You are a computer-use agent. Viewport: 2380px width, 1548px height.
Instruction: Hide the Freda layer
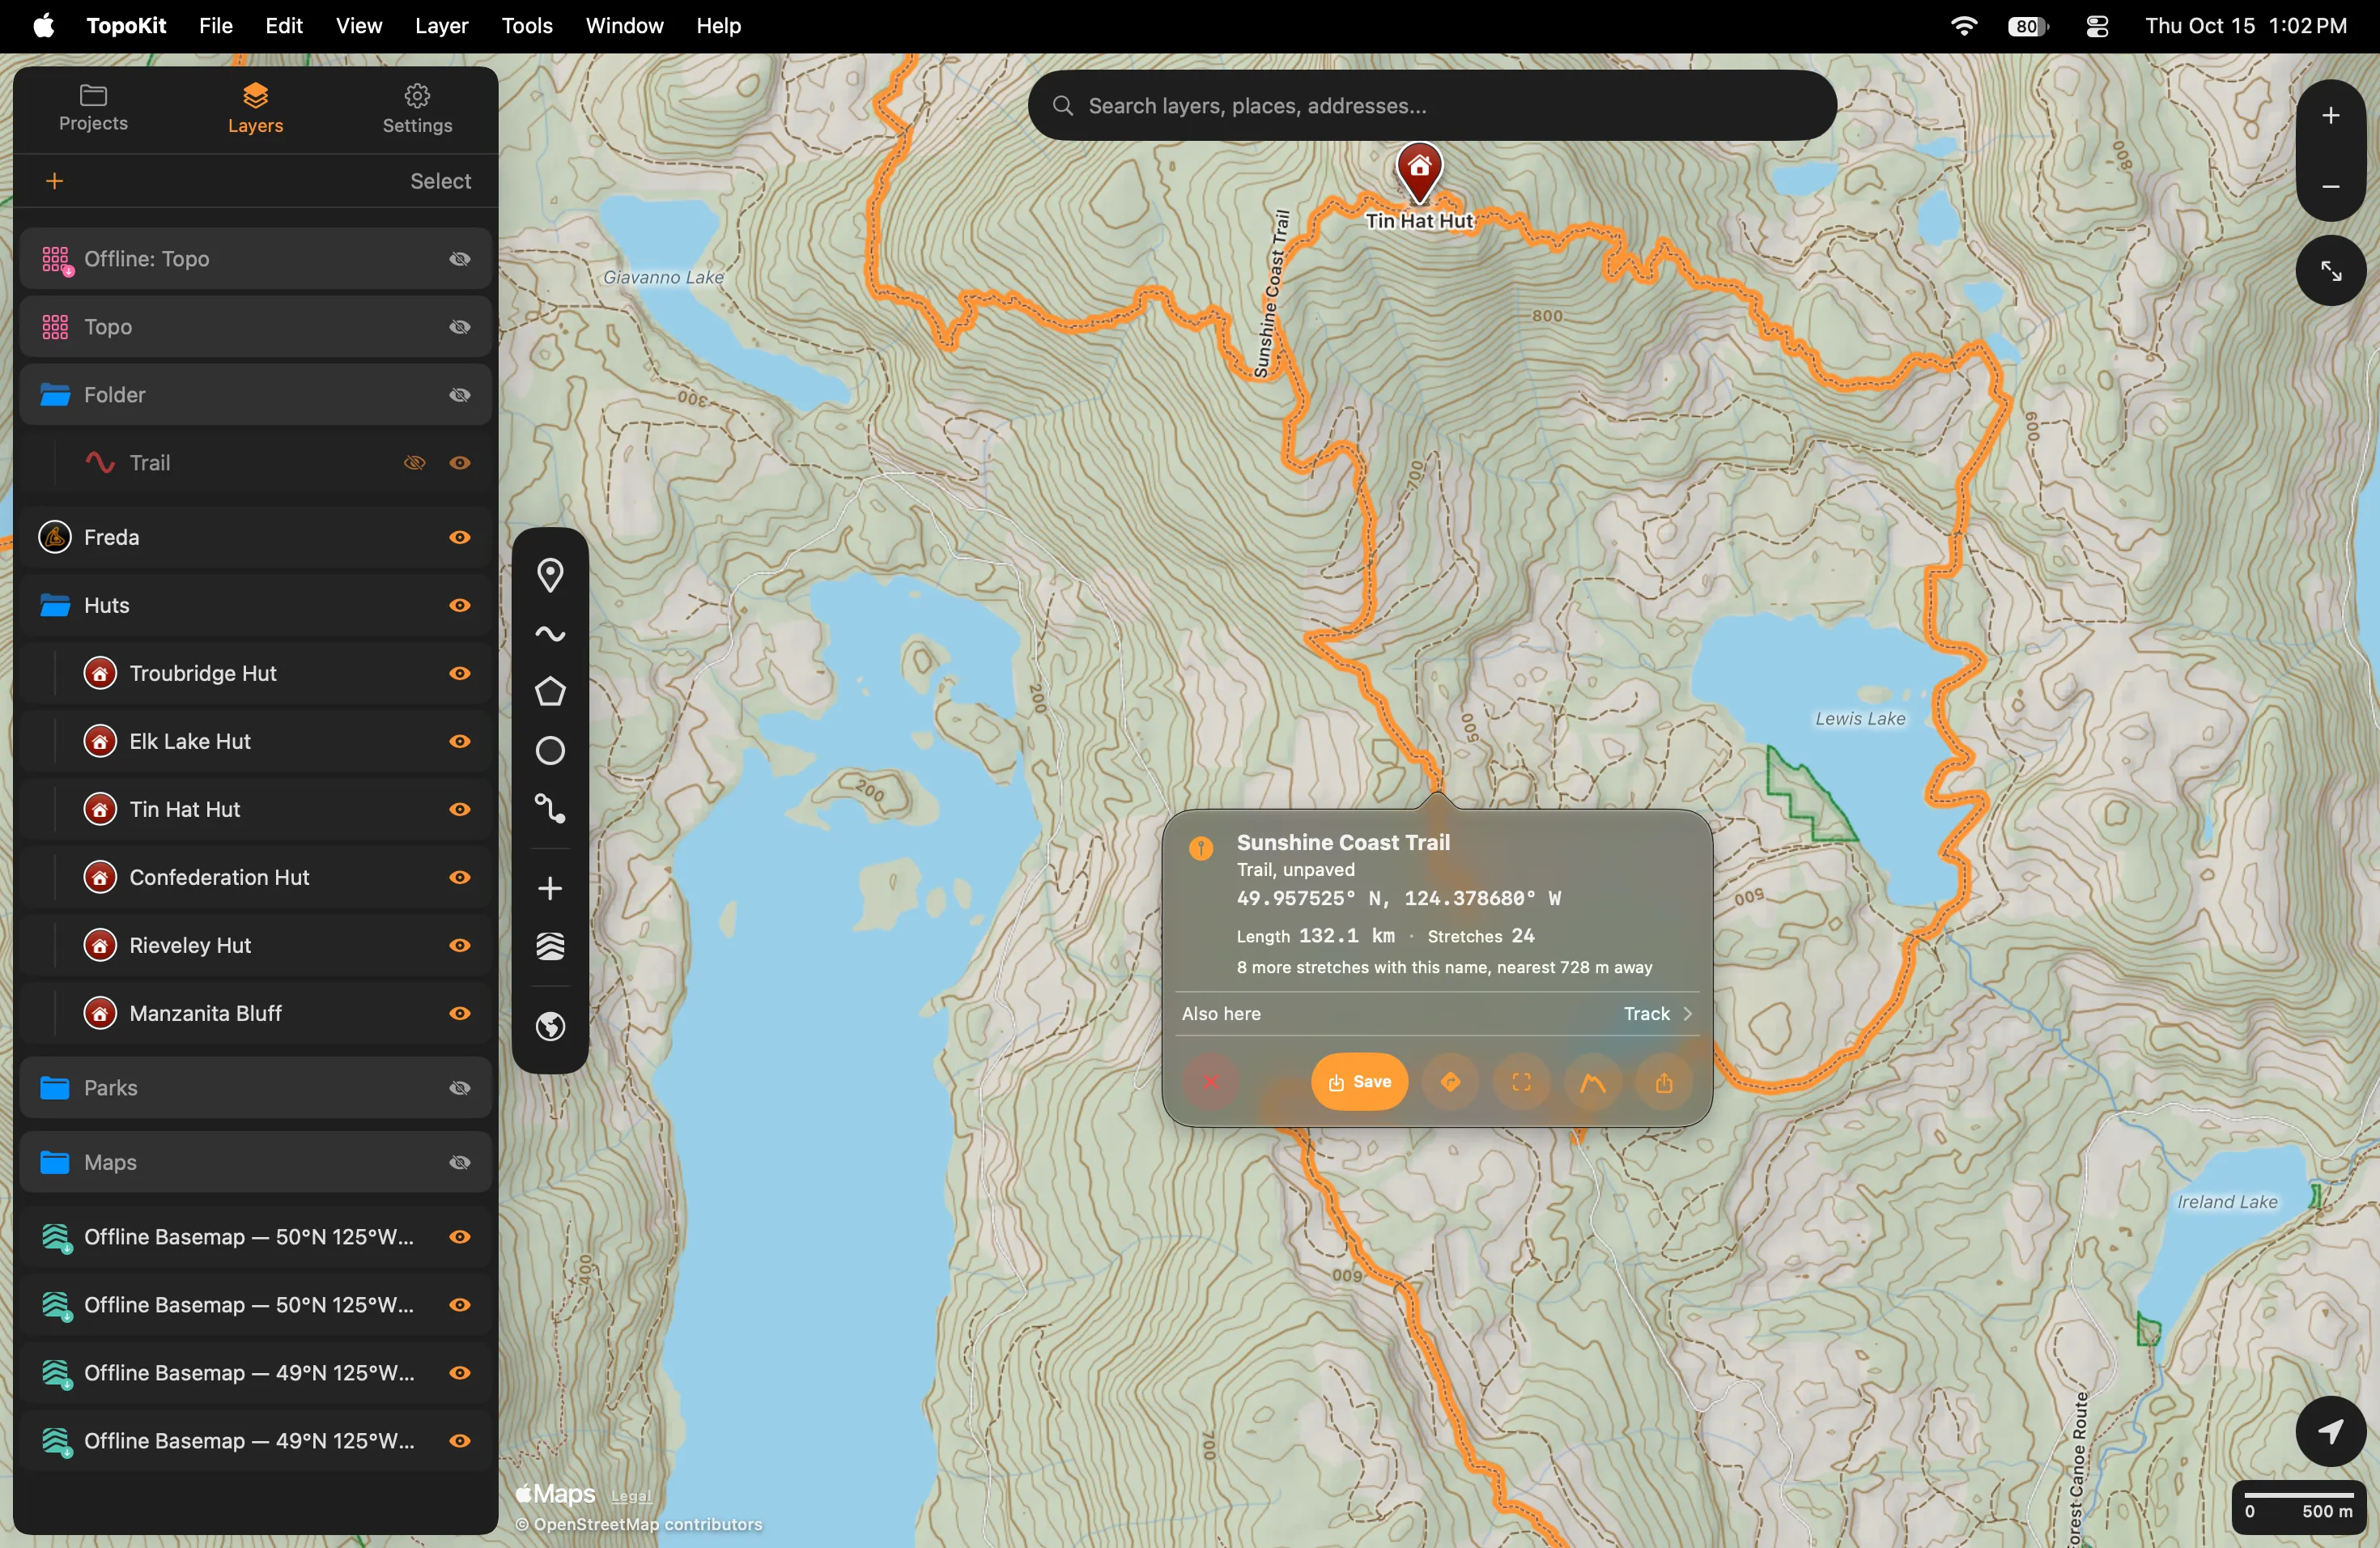tap(460, 538)
